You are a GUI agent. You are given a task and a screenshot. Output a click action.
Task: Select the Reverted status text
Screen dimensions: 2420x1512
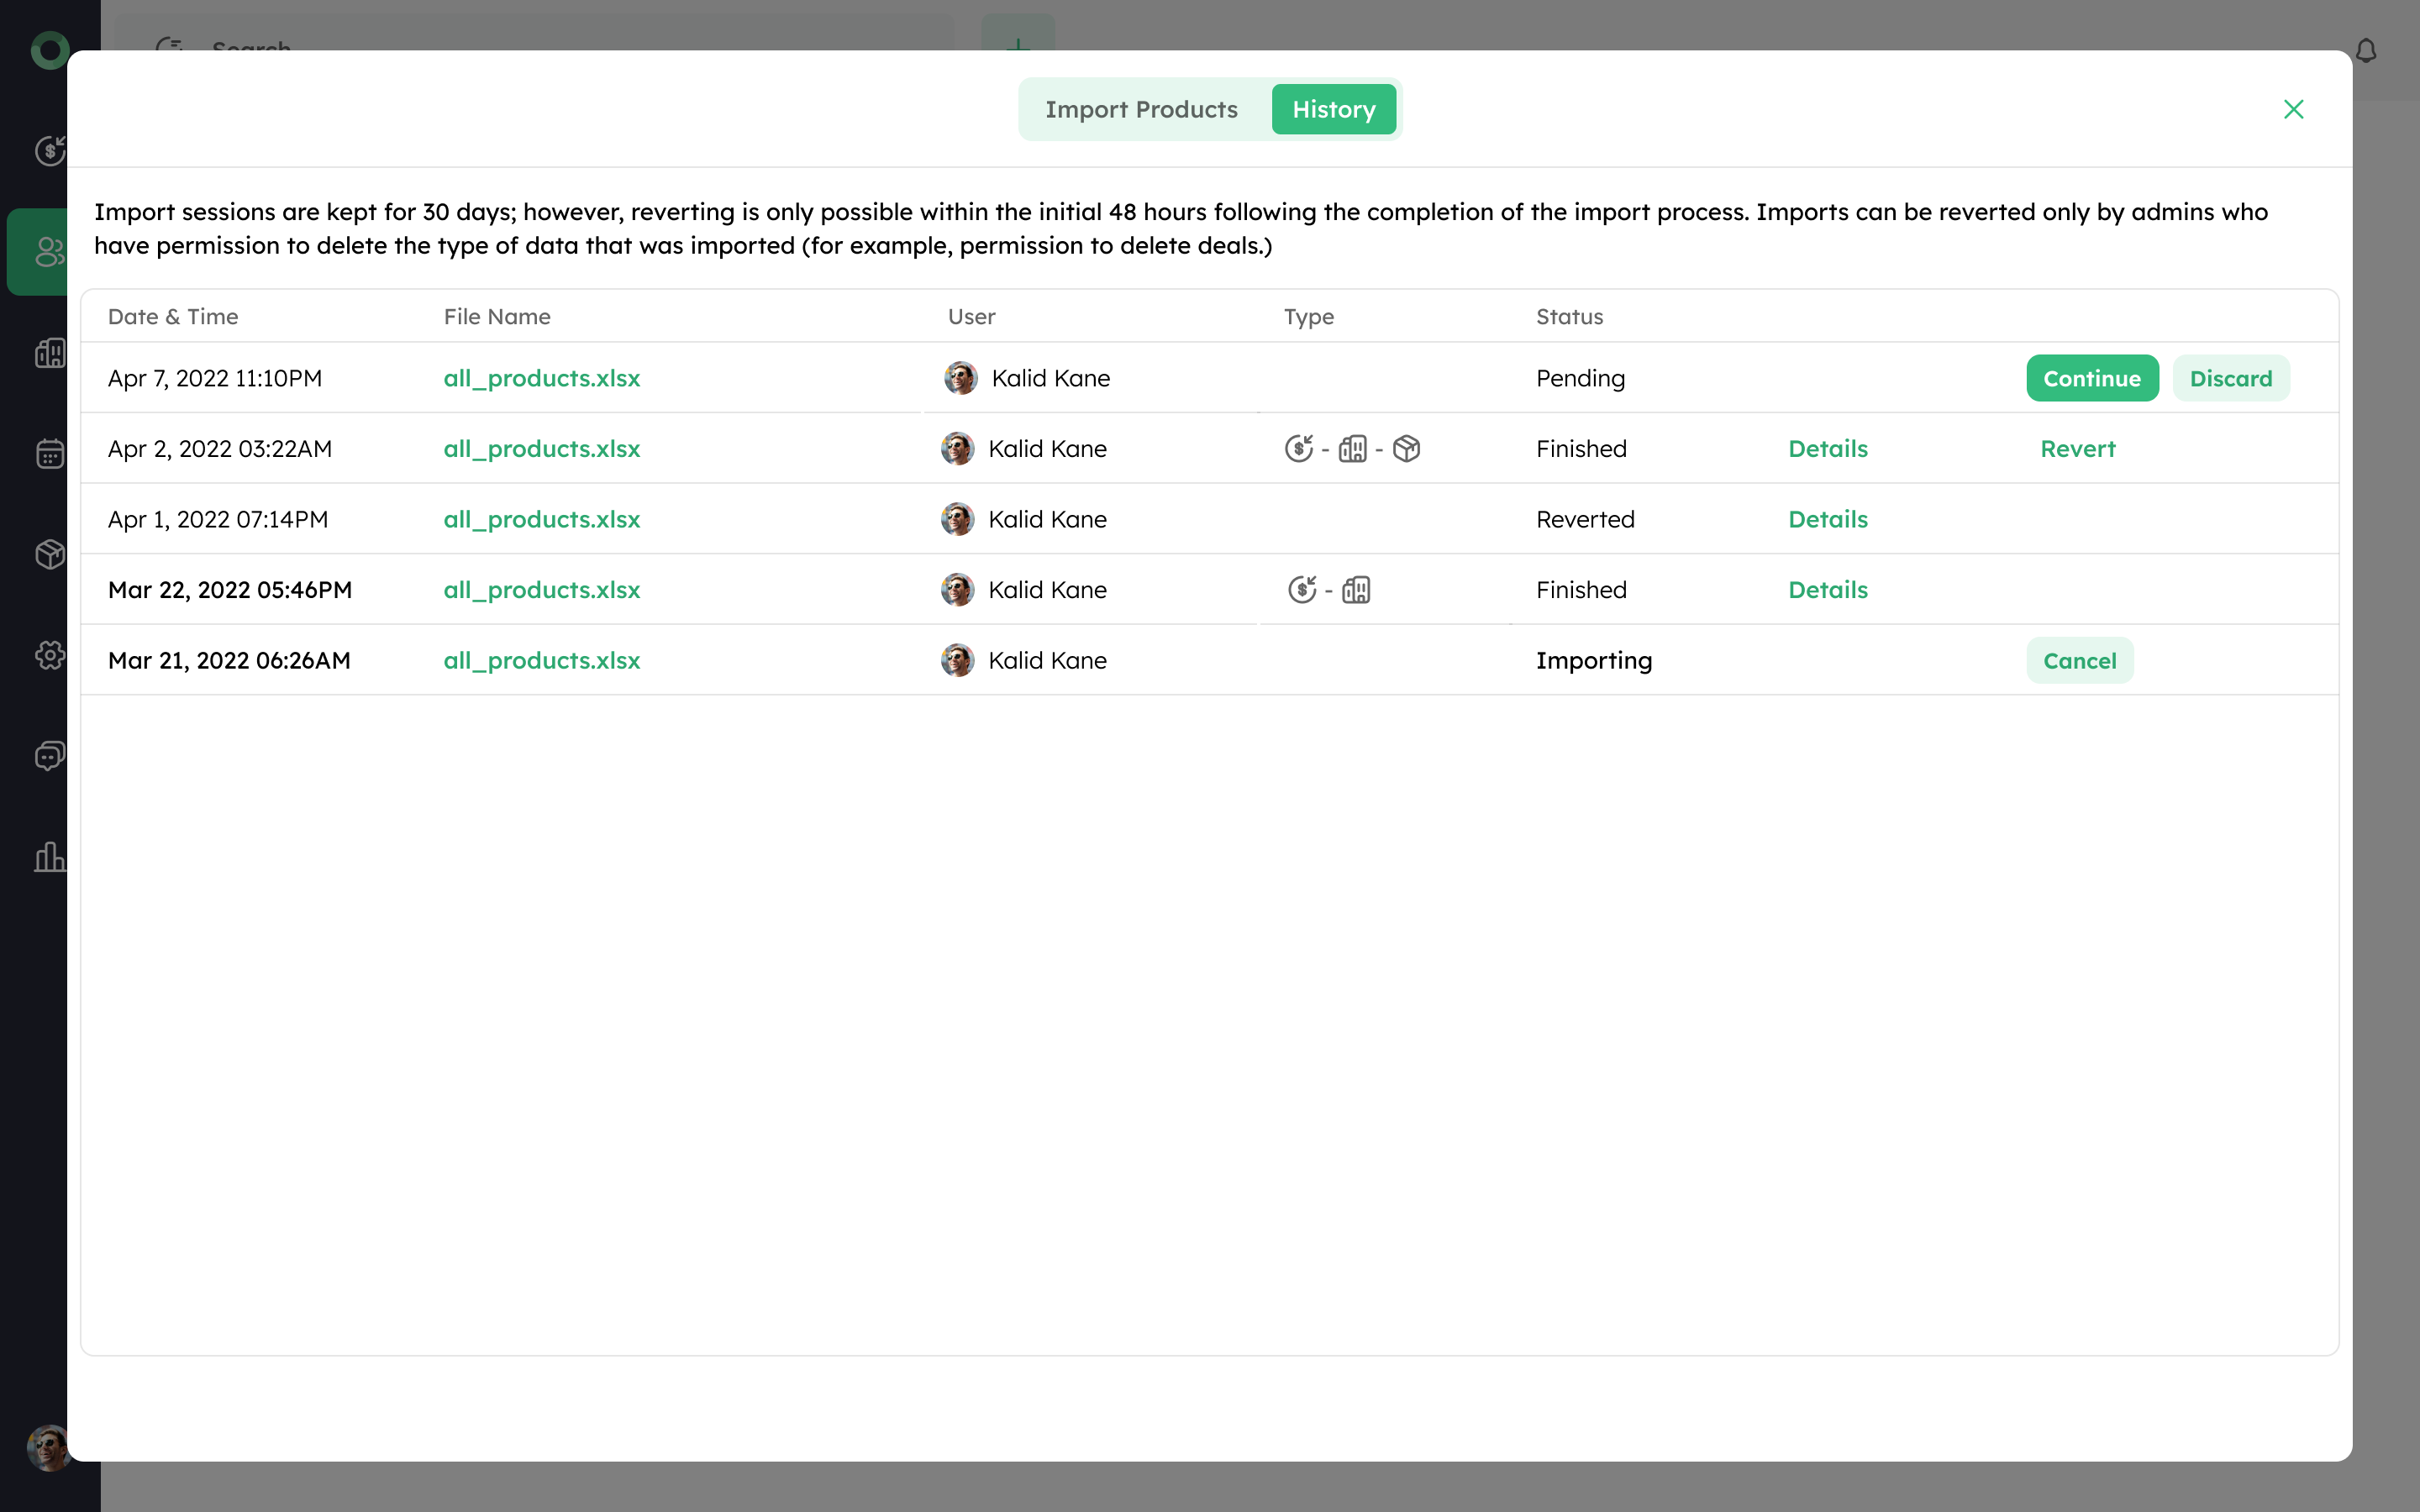pos(1585,519)
